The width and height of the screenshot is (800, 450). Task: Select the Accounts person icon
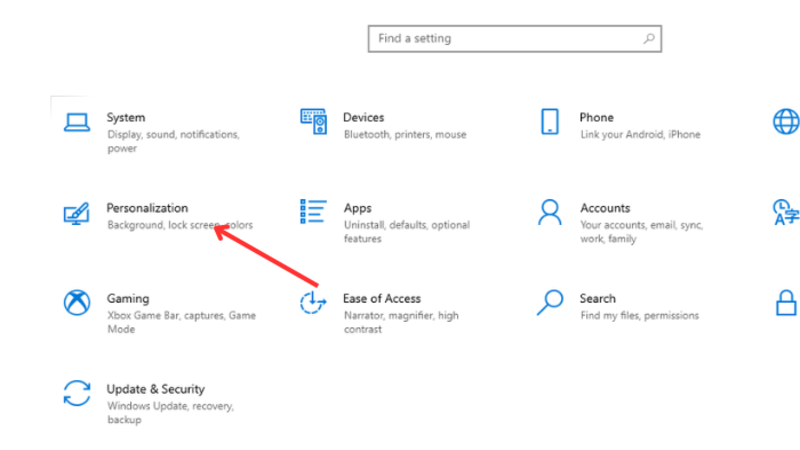pos(549,212)
